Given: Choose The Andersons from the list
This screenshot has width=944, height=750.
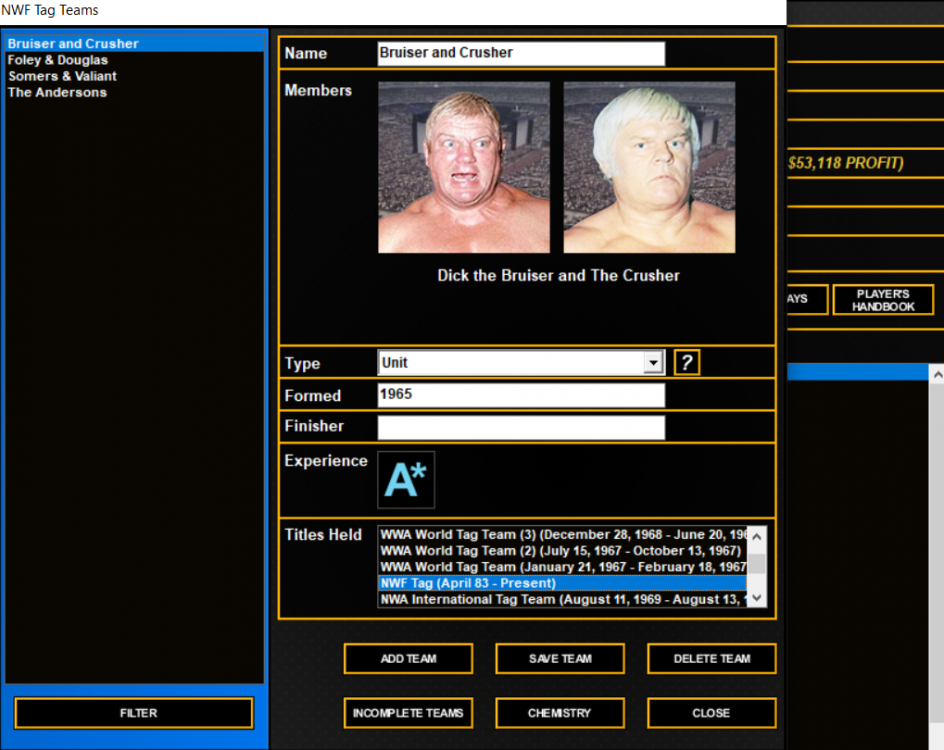Looking at the screenshot, I should (57, 92).
